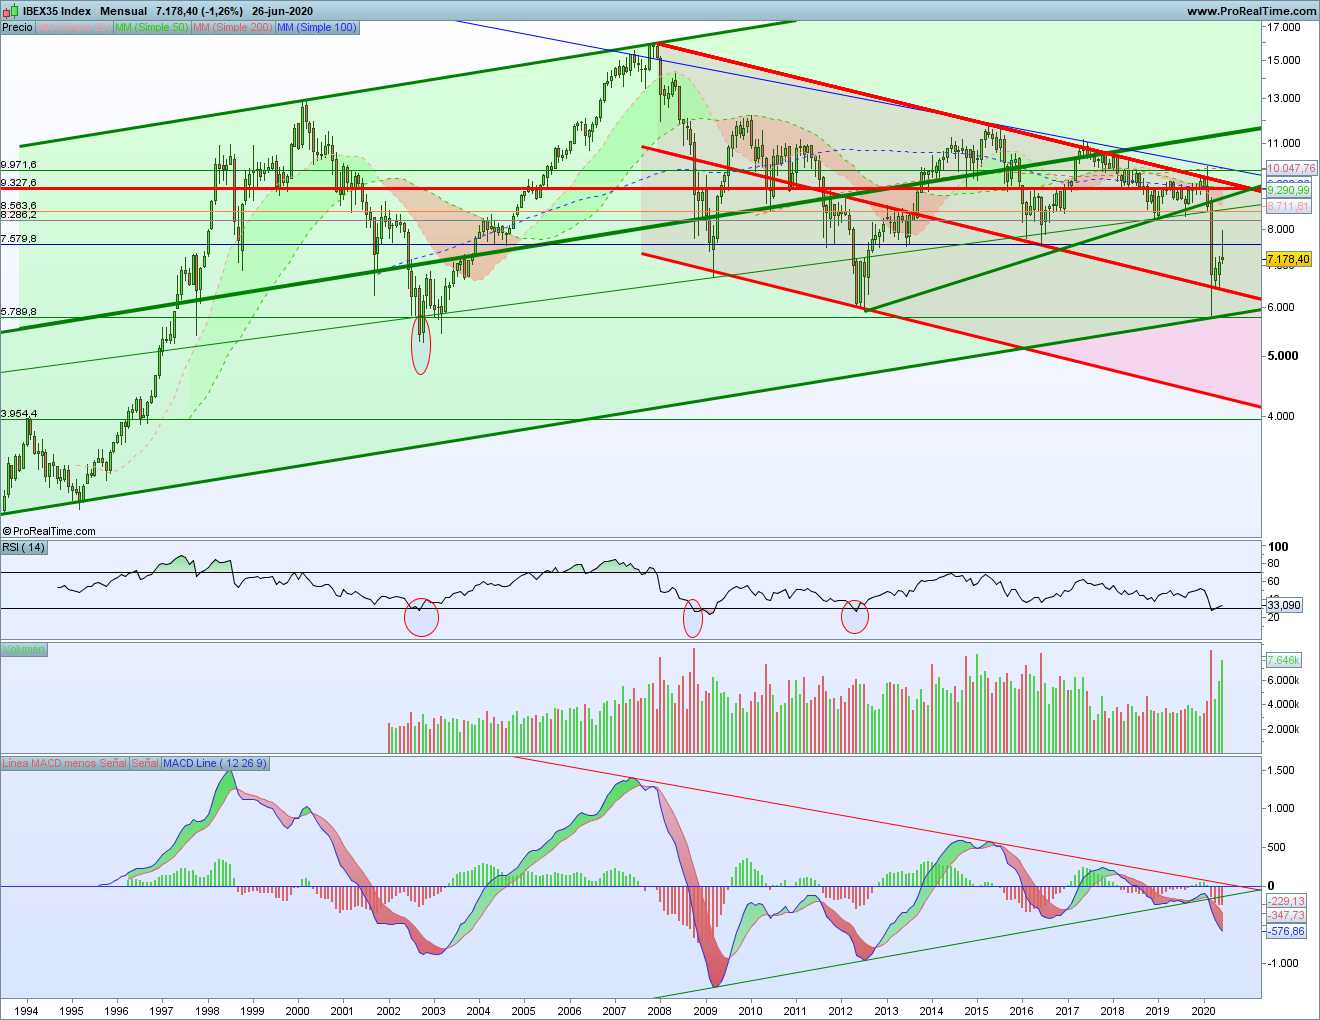1320x1020 pixels.
Task: Toggle the MM (Simple 20) moving average label
Action: click(74, 27)
